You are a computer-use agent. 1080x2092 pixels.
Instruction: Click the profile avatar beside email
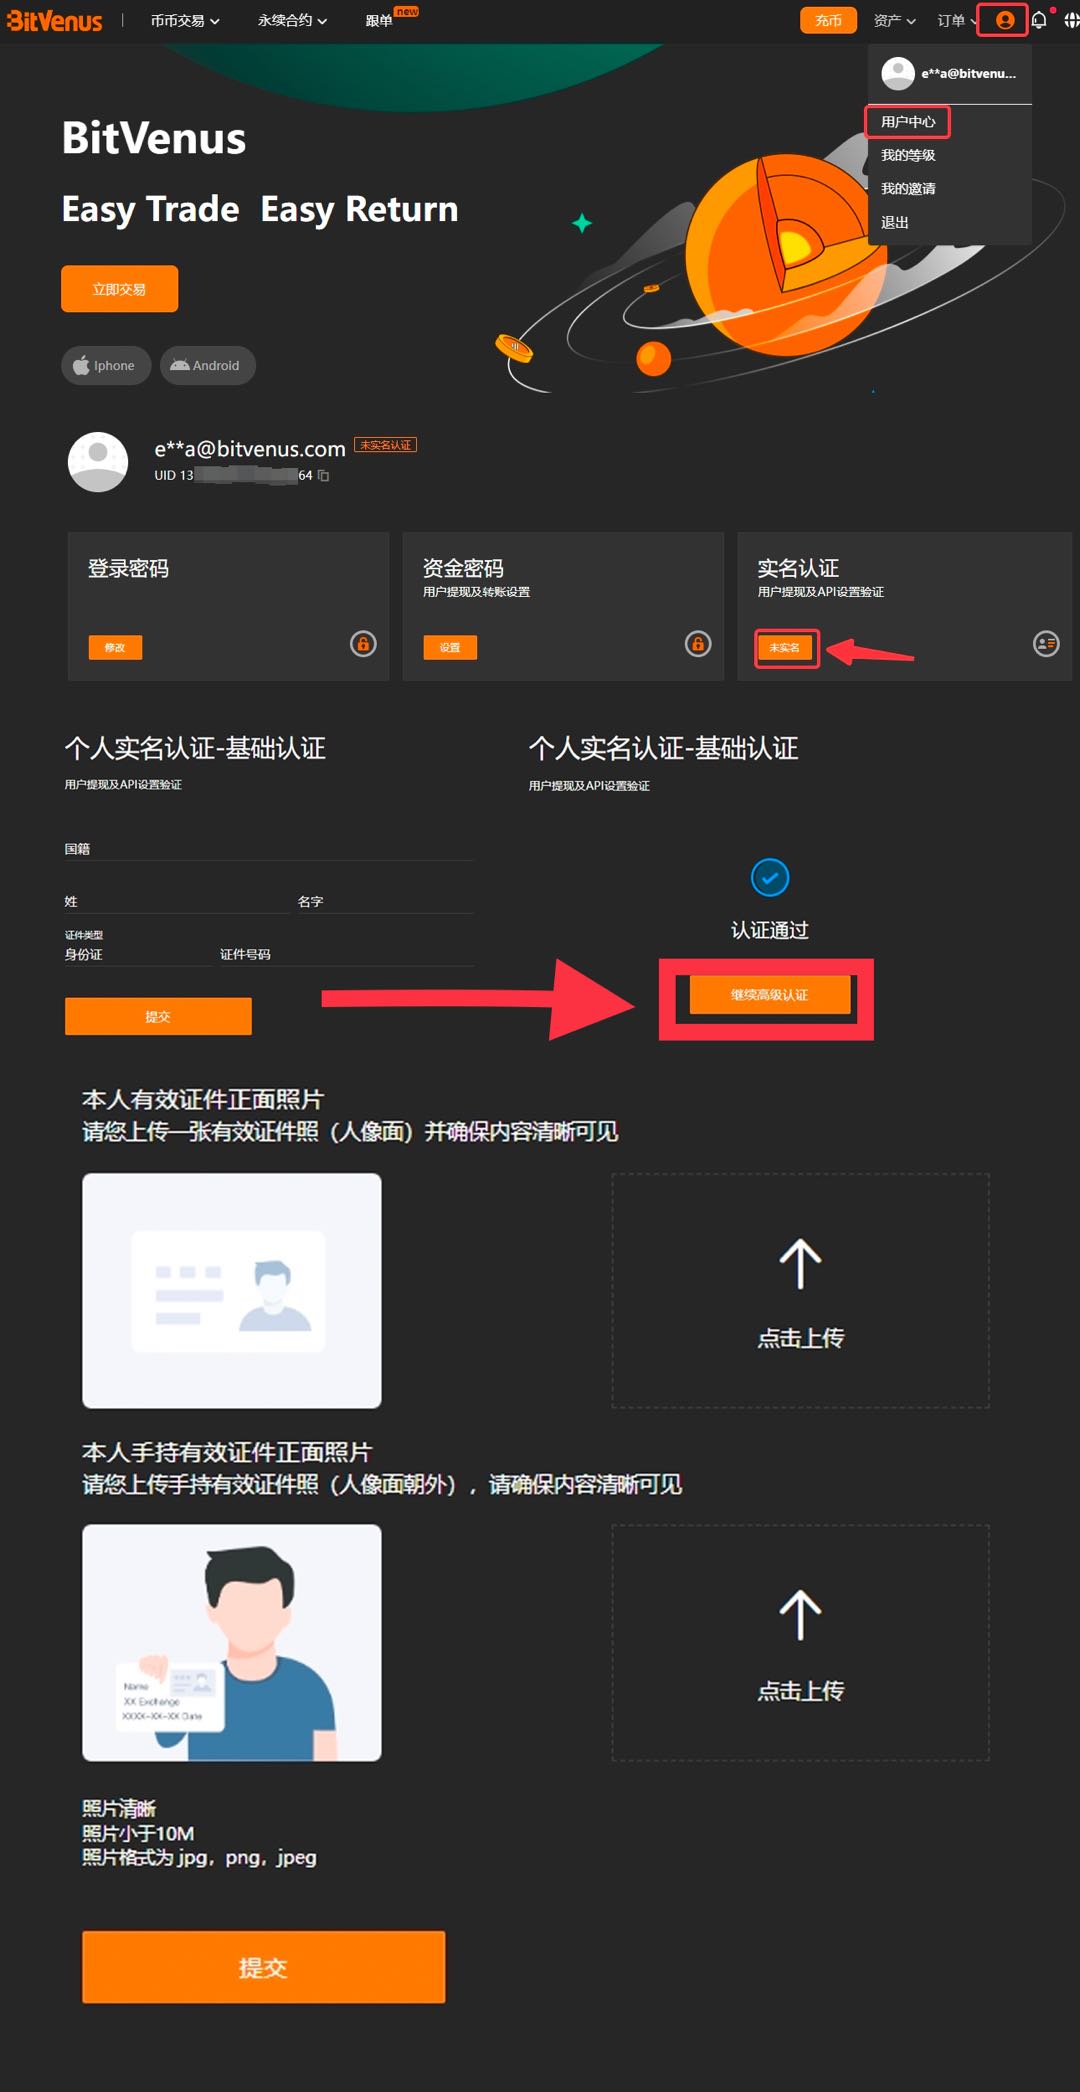(x=98, y=462)
